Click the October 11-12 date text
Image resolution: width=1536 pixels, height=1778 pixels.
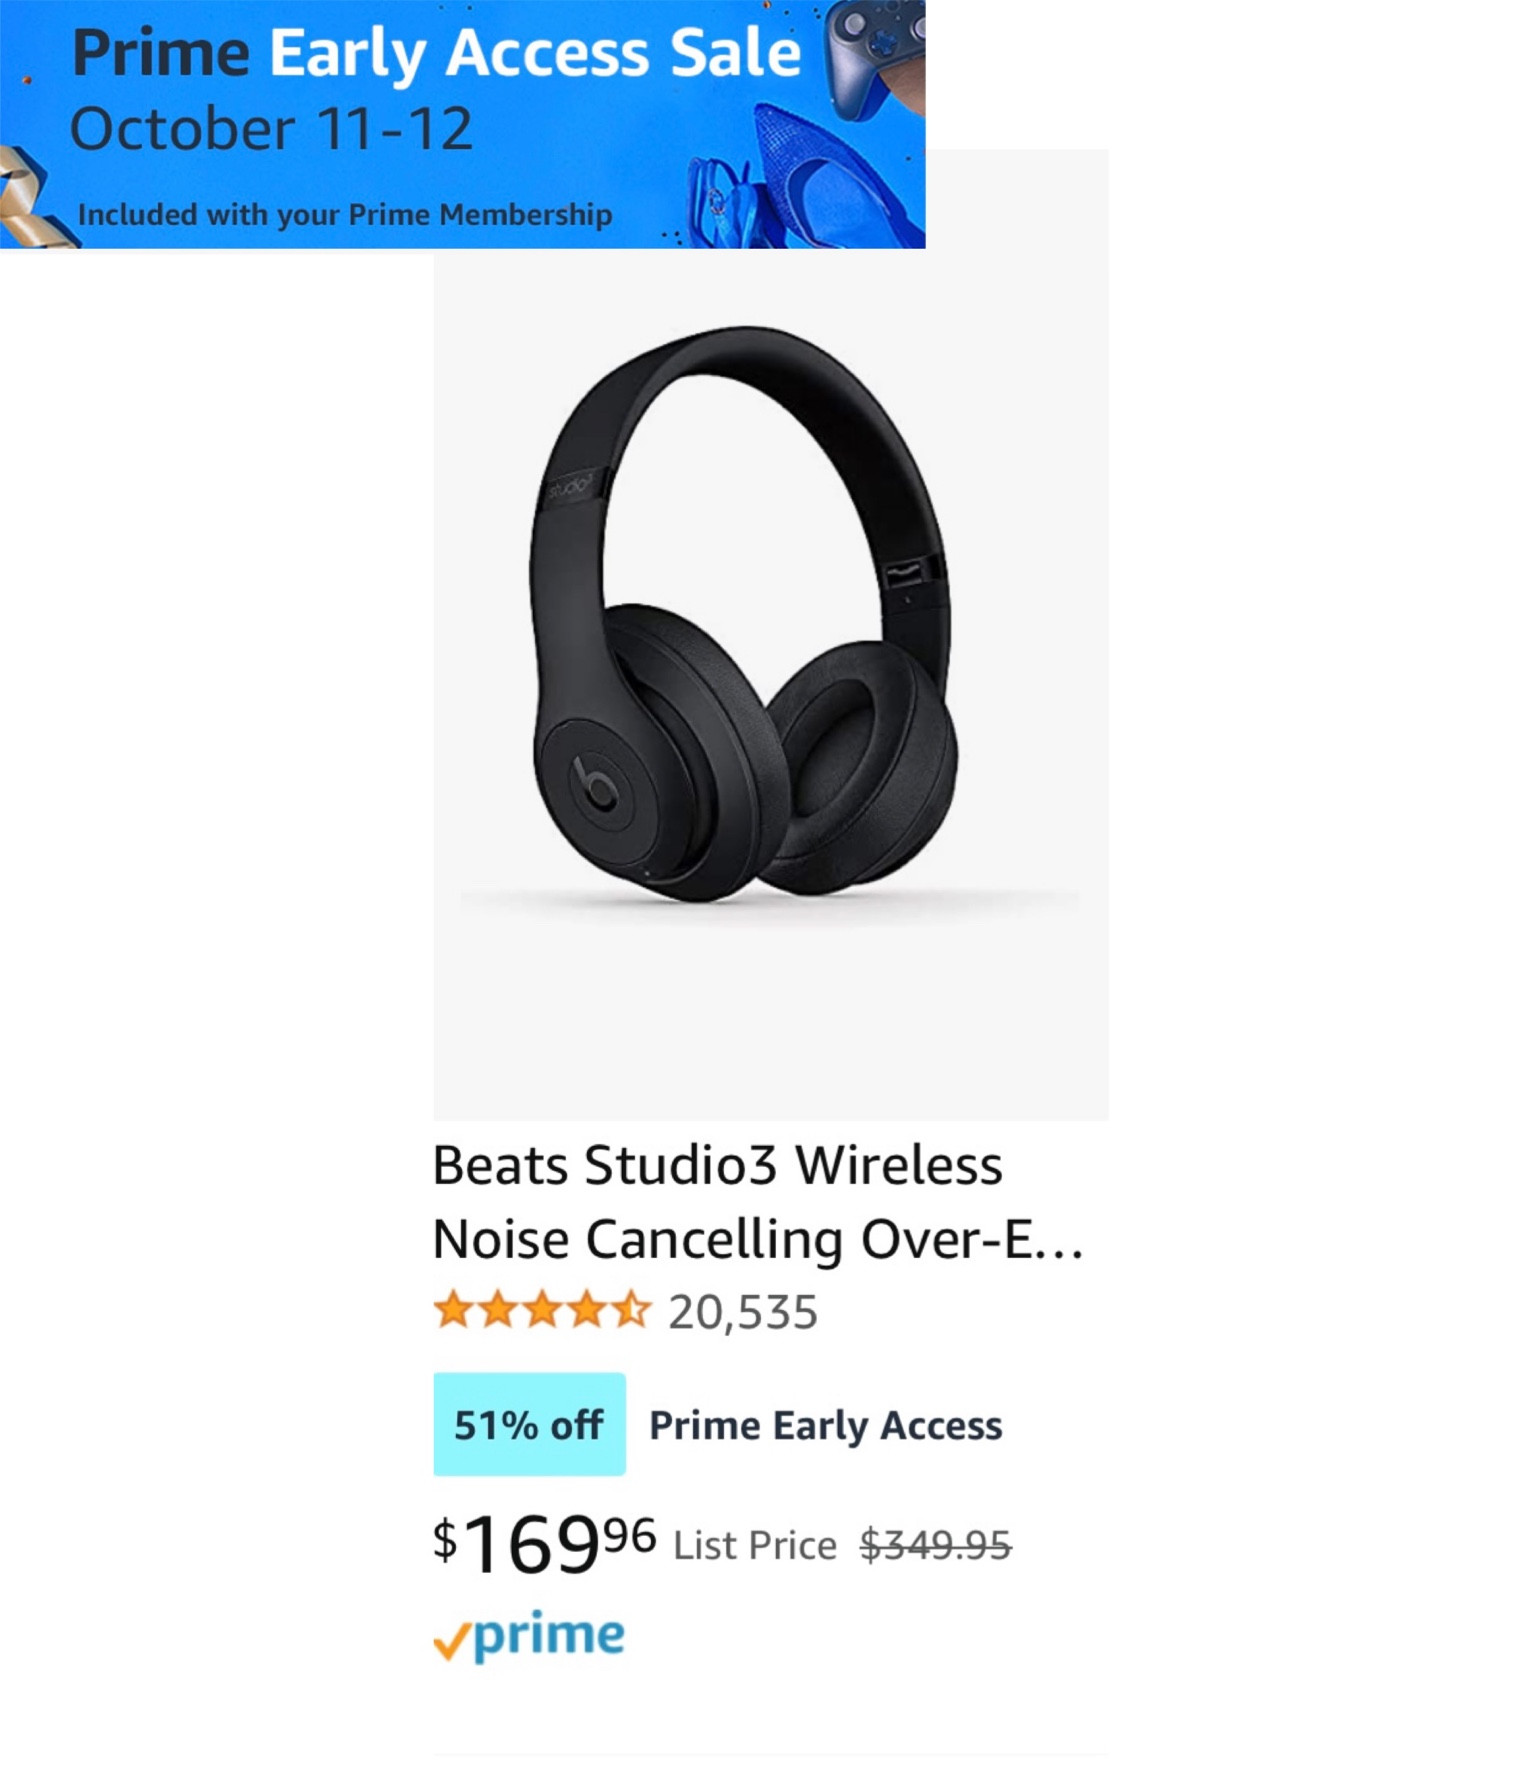pos(270,129)
